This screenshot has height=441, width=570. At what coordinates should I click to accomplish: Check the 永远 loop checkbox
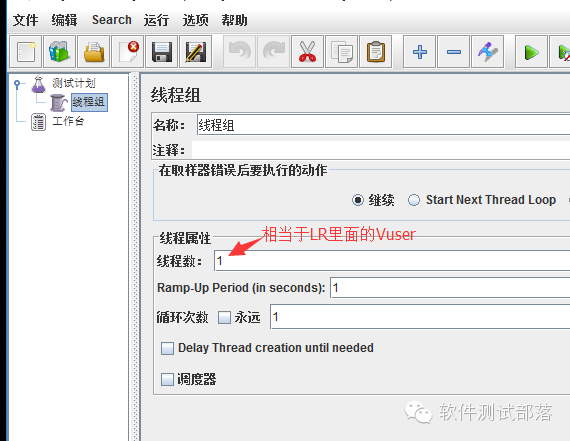tap(224, 317)
